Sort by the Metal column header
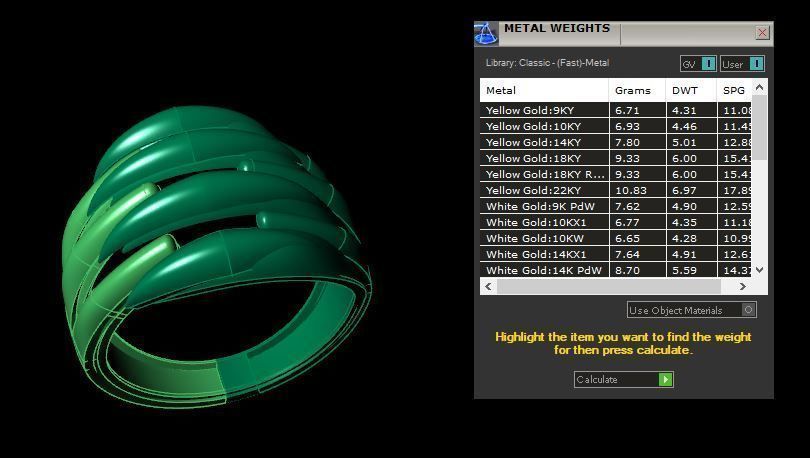This screenshot has width=810, height=458. (544, 90)
